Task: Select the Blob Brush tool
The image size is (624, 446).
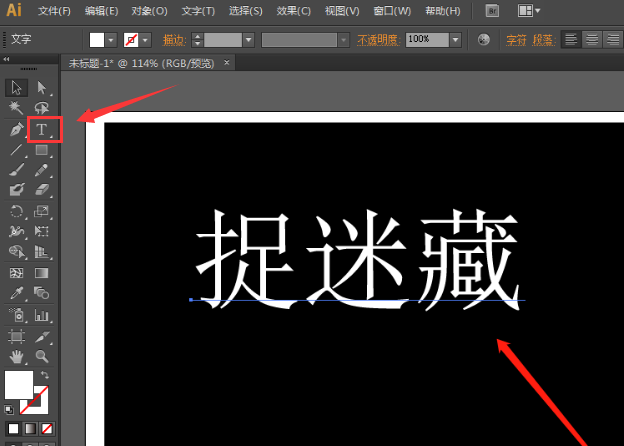Action: click(16, 190)
